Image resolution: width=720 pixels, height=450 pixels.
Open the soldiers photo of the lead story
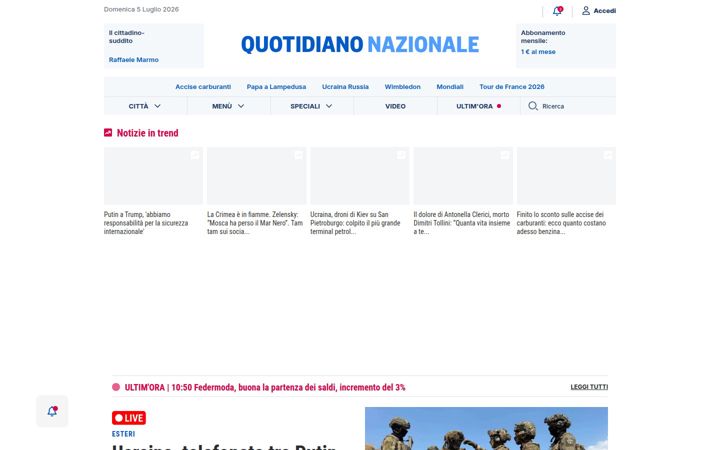click(x=486, y=428)
